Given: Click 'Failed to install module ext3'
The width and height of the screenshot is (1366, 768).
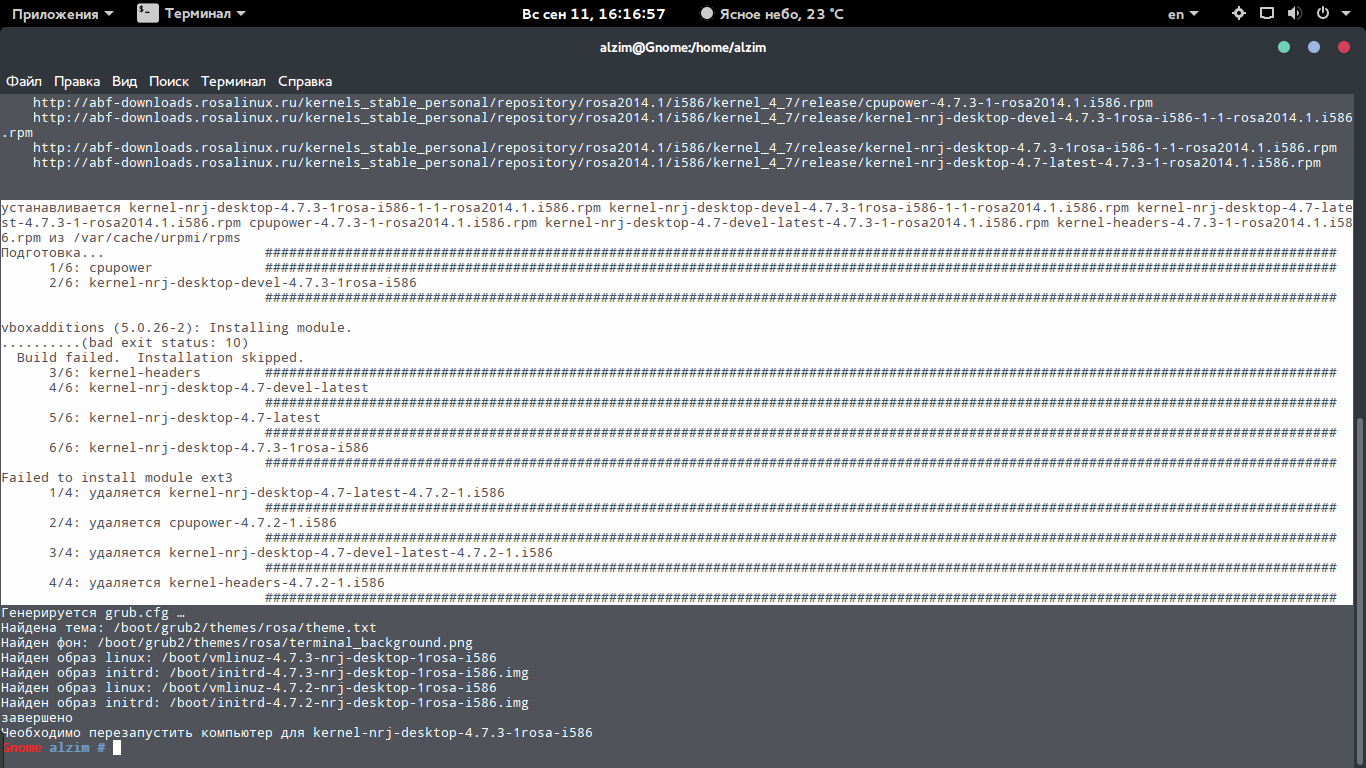Looking at the screenshot, I should pos(117,478).
